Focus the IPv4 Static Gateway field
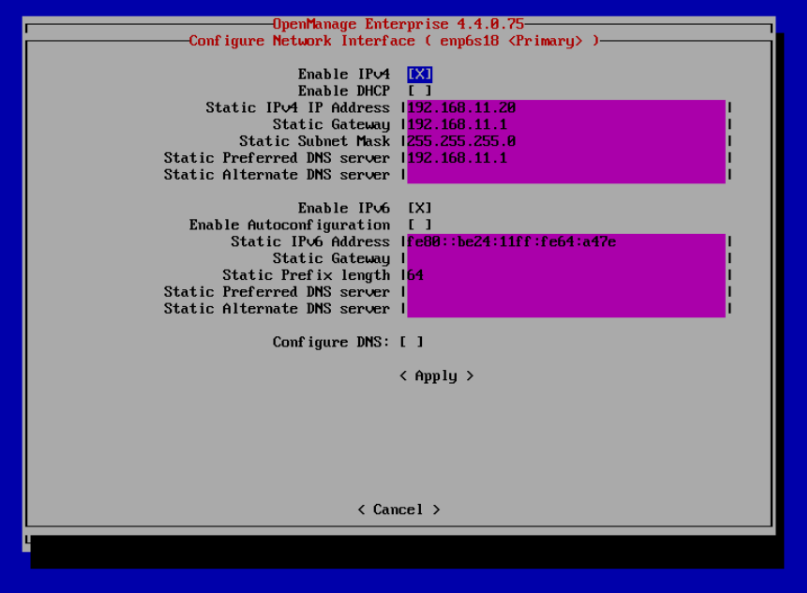Viewport: 807px width, 593px height. pyautogui.click(x=566, y=125)
